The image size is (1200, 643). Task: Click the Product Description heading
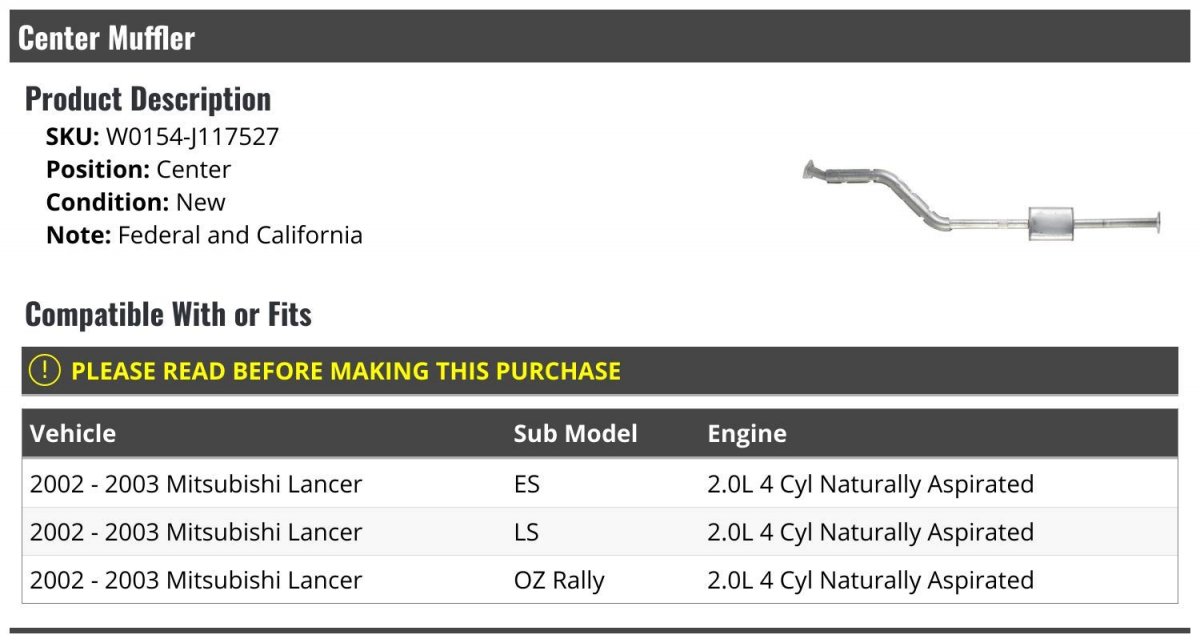pos(148,99)
